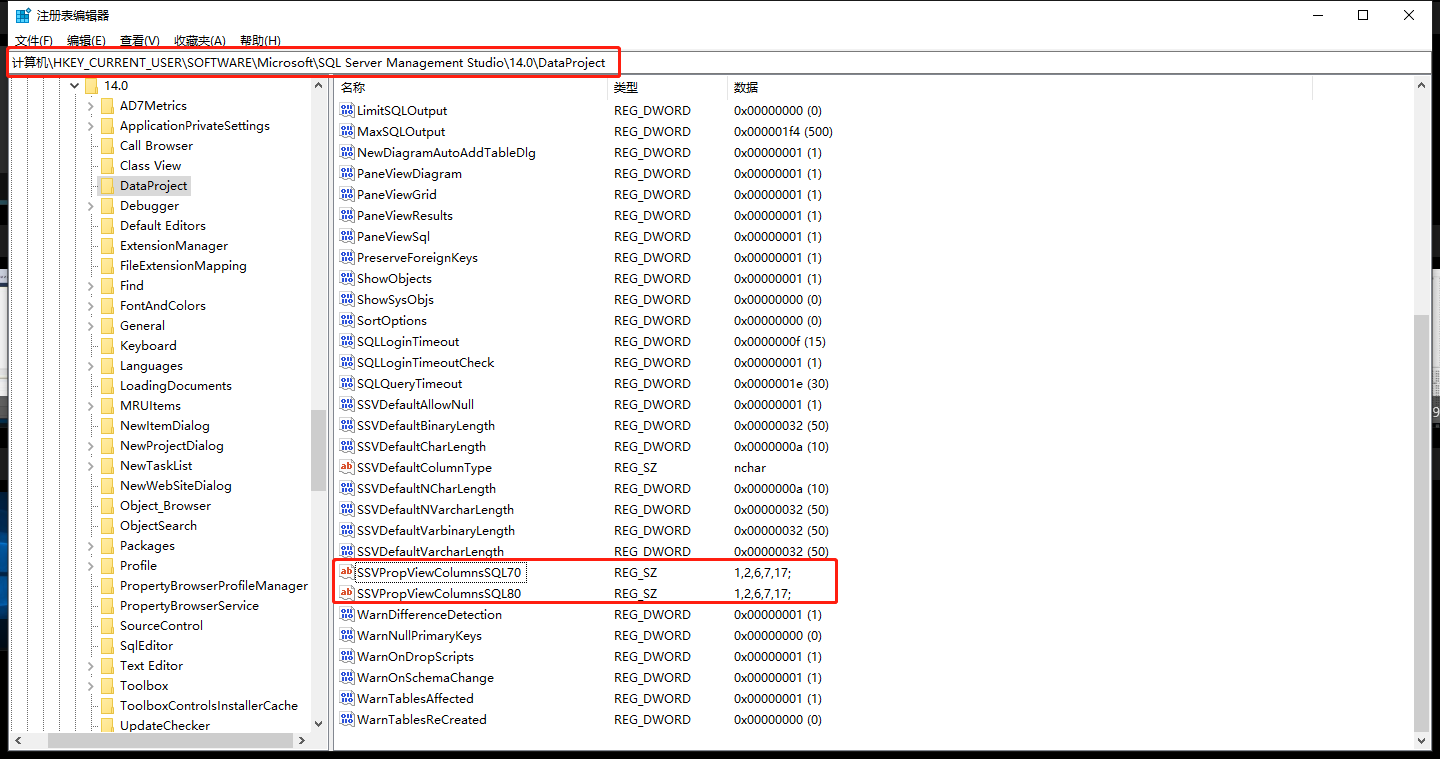This screenshot has width=1440, height=759.
Task: Select the ExtensionManager tree item
Action: click(174, 246)
